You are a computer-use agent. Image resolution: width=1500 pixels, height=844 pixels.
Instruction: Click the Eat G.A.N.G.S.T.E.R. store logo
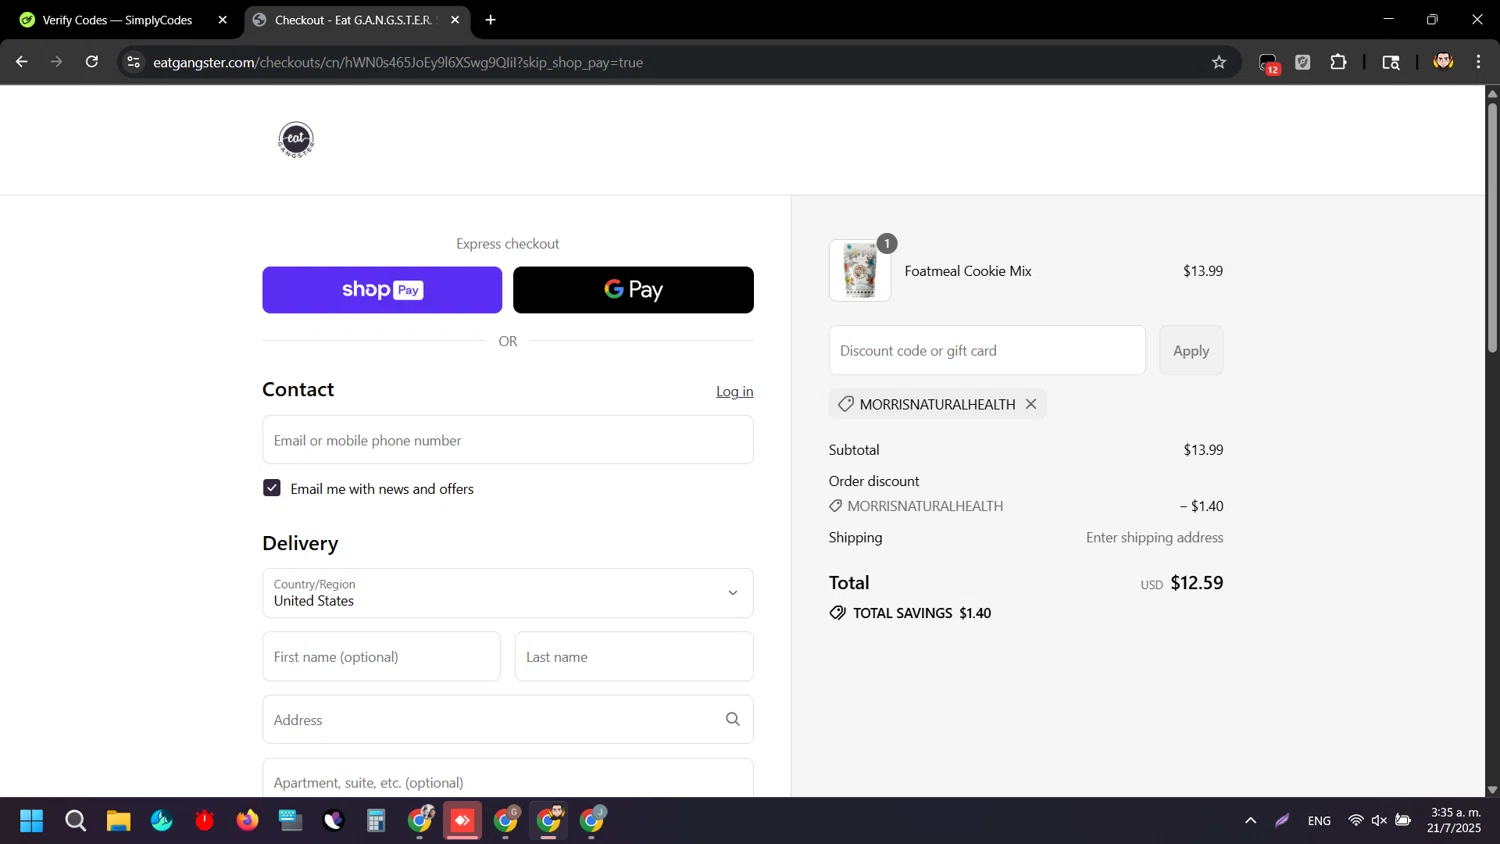(296, 140)
